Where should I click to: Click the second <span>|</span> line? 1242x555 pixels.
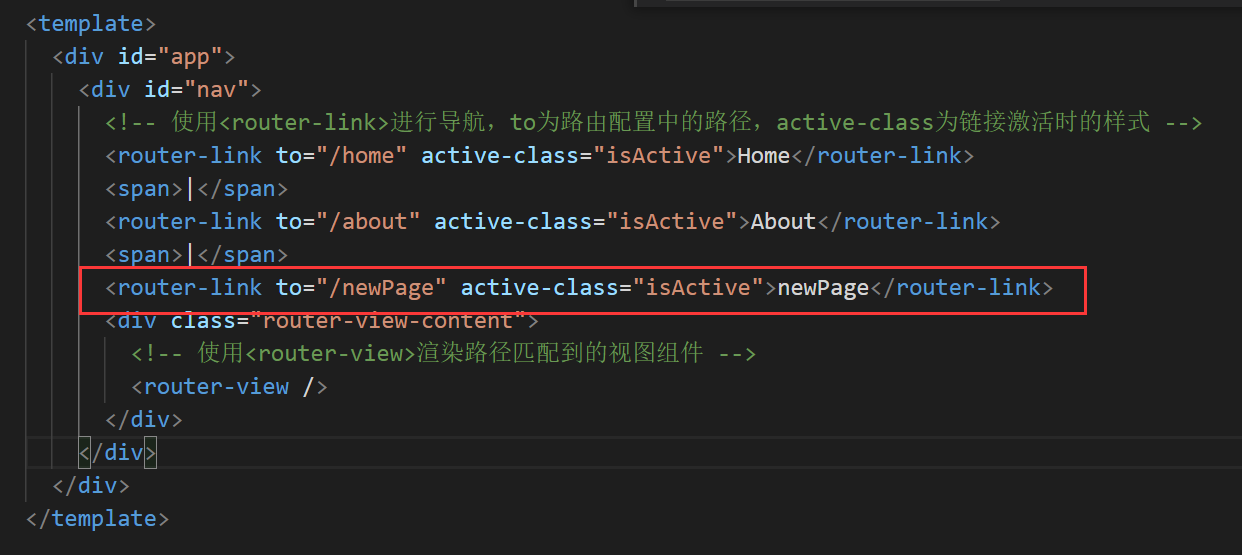[197, 254]
